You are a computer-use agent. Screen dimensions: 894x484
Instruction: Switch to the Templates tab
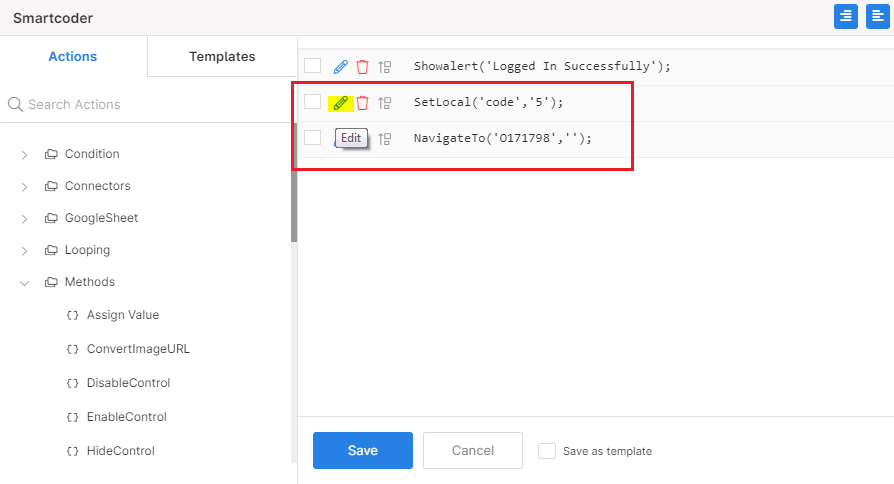click(x=222, y=56)
